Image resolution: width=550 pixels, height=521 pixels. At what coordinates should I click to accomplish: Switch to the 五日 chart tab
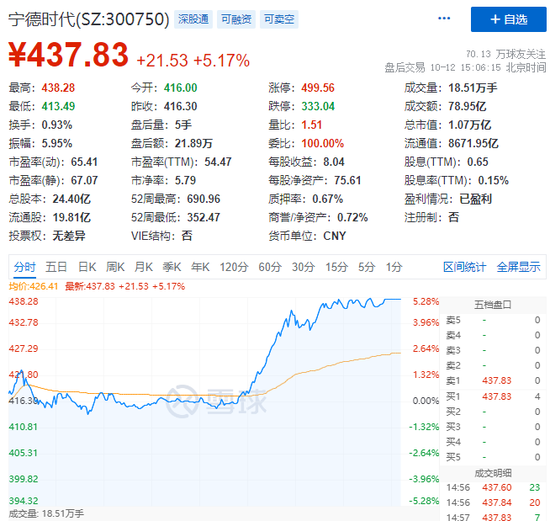tap(56, 267)
